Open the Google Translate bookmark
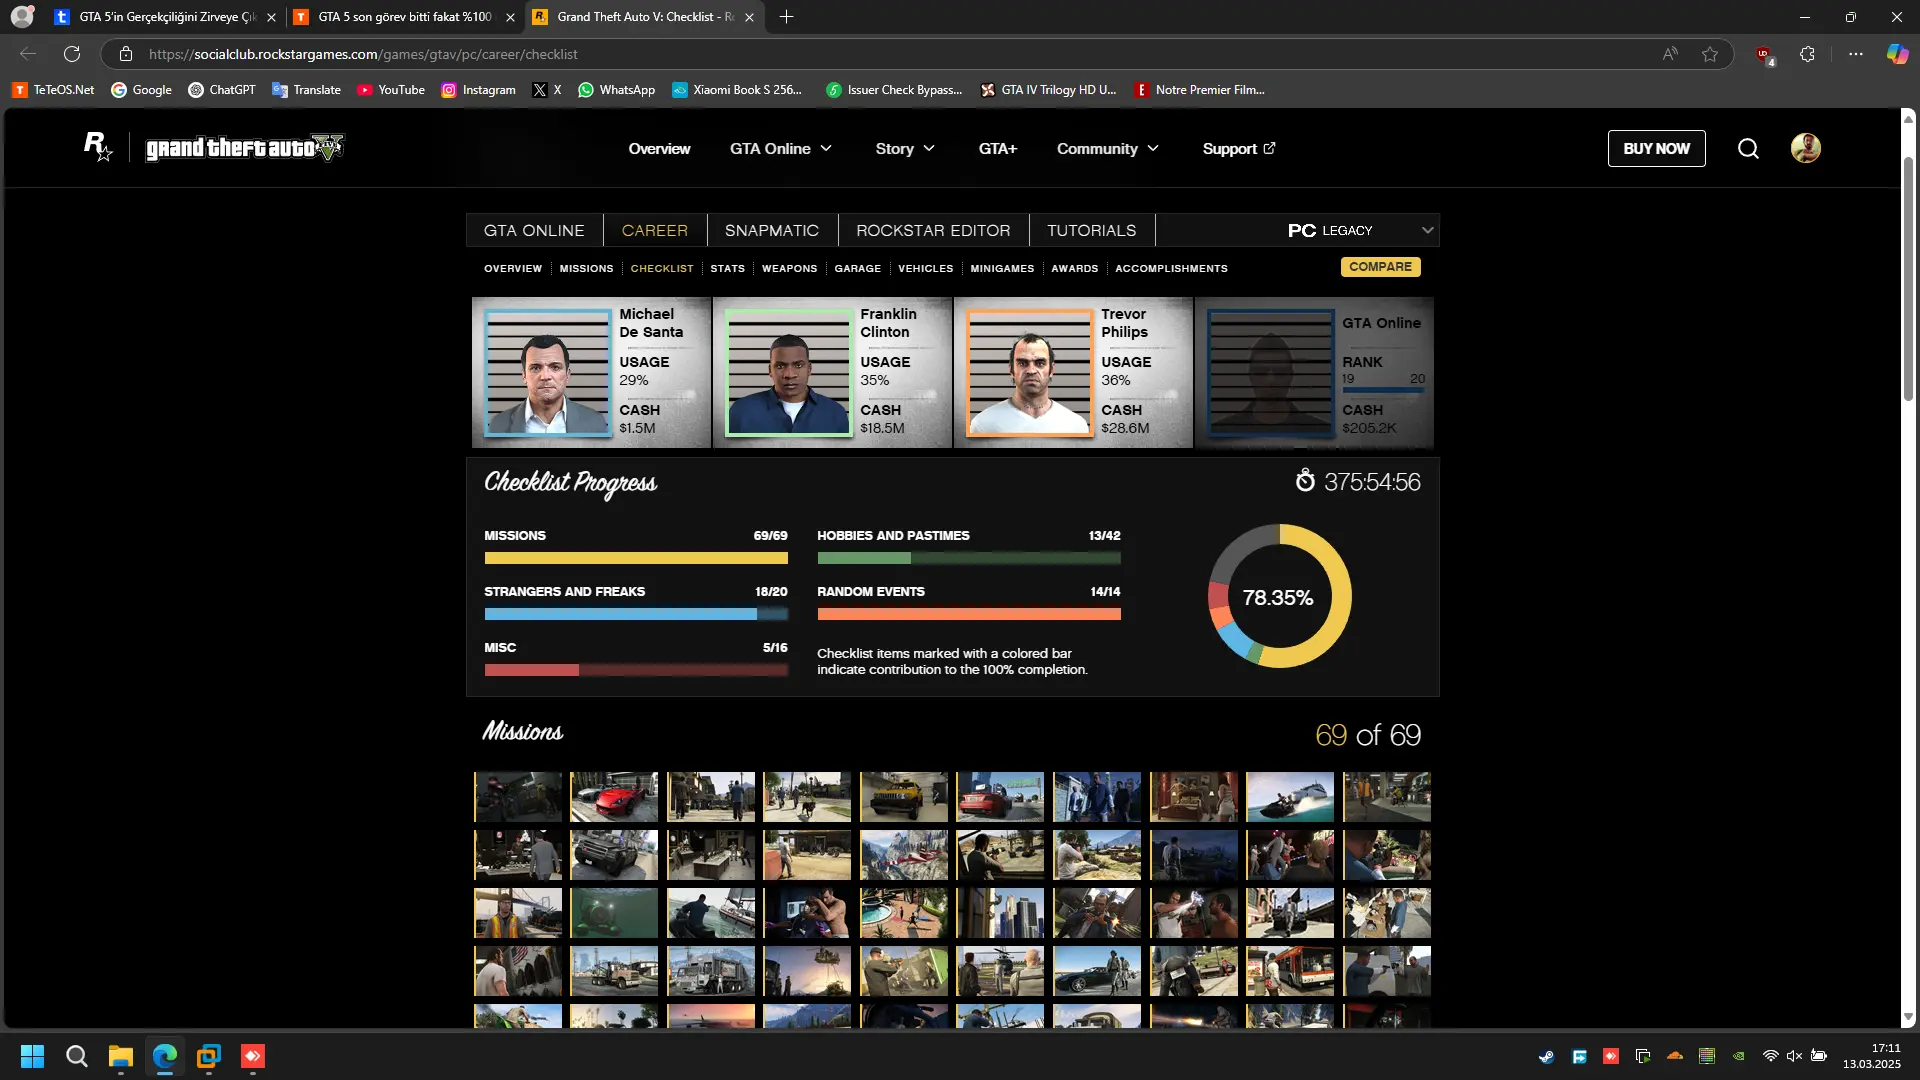The image size is (1920, 1080). click(306, 90)
